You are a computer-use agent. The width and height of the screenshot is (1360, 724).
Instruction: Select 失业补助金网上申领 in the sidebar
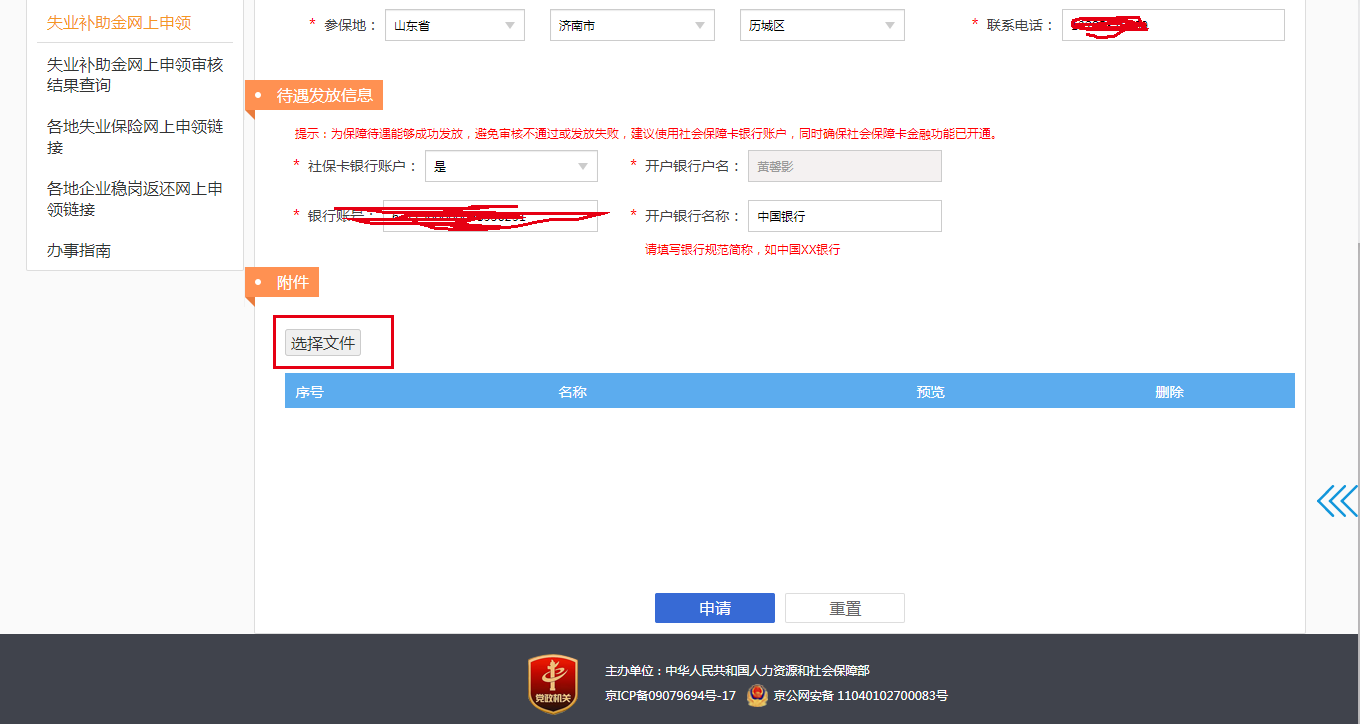119,22
